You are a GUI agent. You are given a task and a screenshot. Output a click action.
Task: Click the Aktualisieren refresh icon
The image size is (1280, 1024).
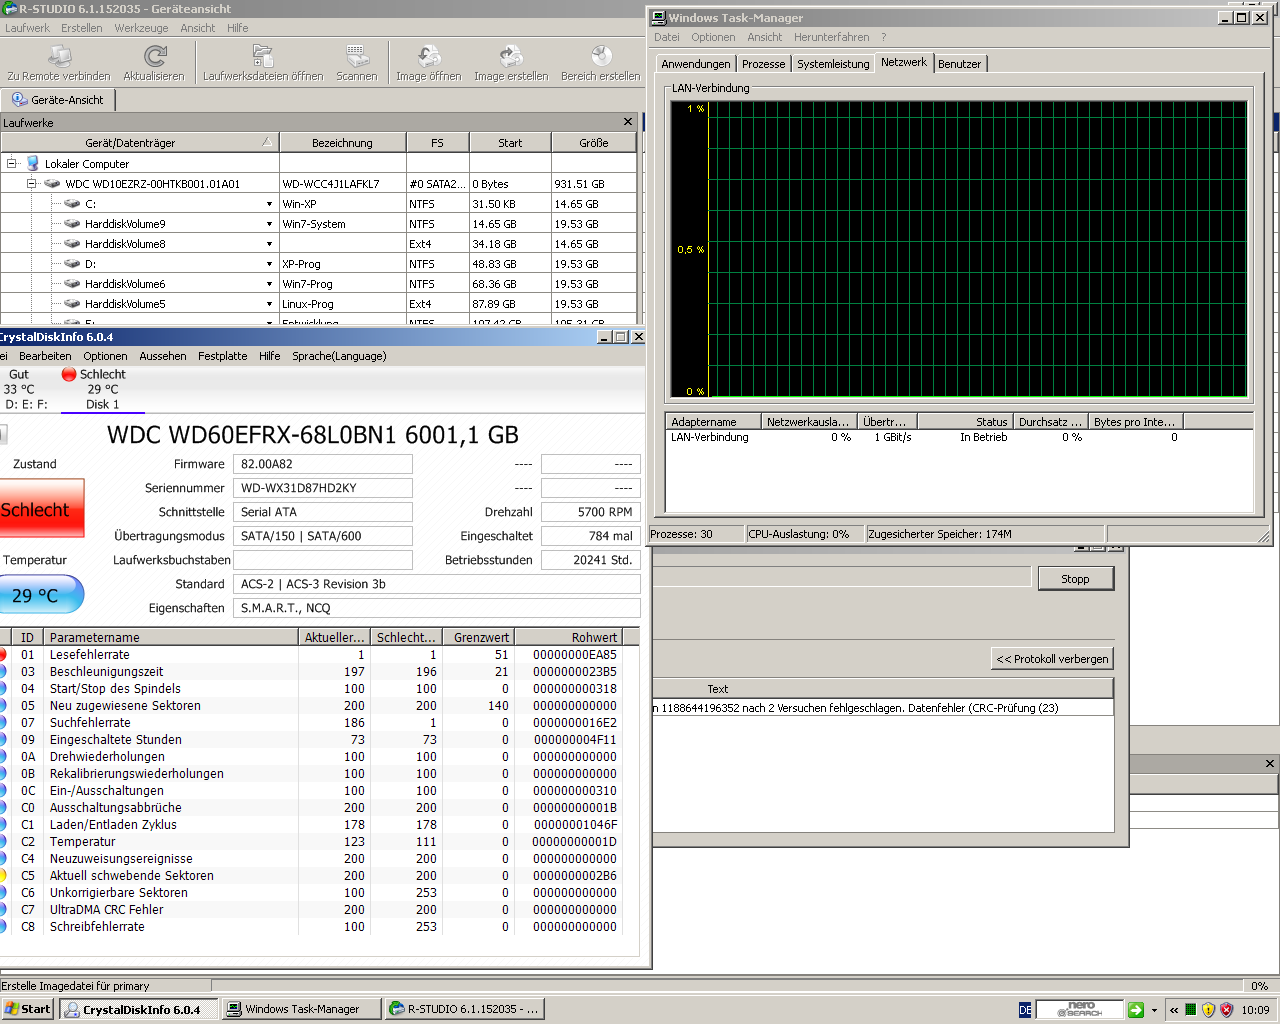pos(154,56)
